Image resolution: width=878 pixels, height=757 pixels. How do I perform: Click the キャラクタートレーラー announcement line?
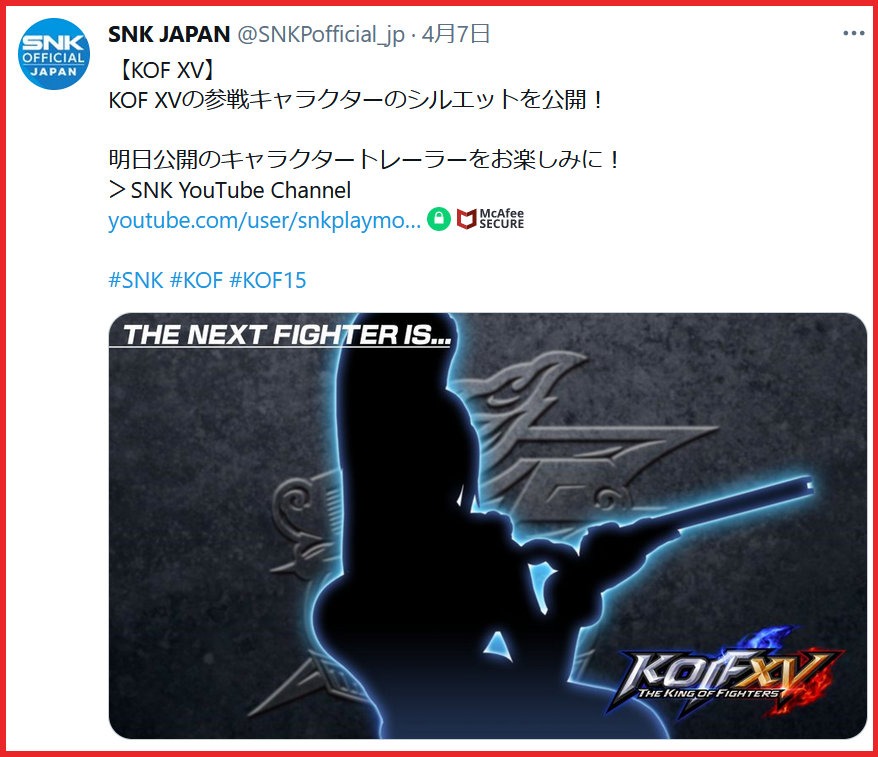coord(365,160)
